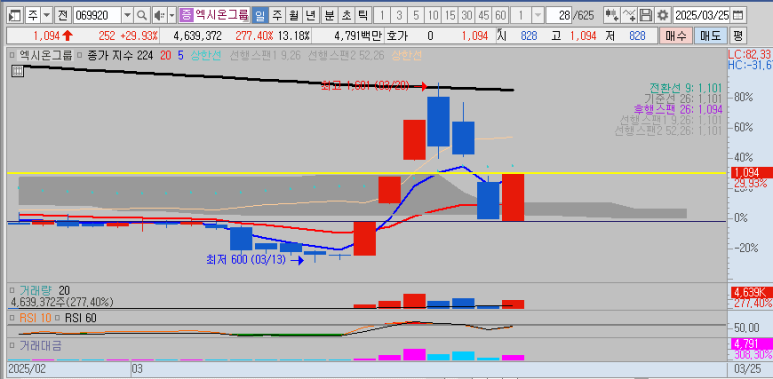Open the settings gear icon
Screen dimensions: 773x379
click(664, 16)
